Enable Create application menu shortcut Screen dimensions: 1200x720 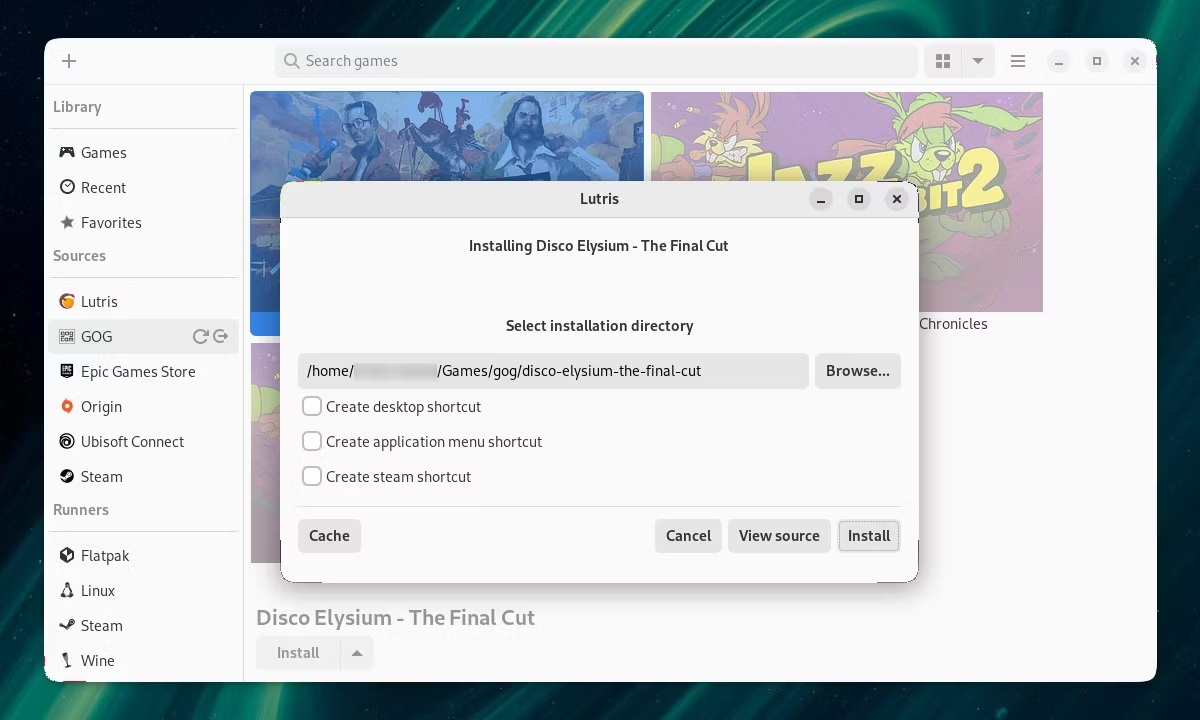312,441
